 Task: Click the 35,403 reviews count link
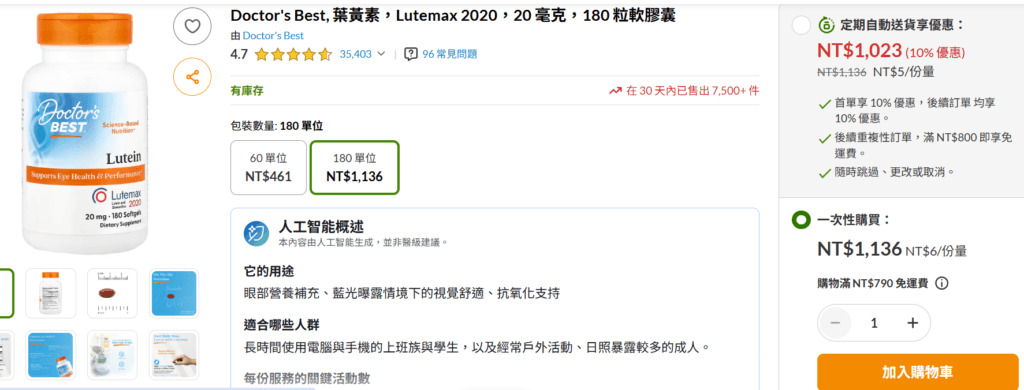[355, 54]
